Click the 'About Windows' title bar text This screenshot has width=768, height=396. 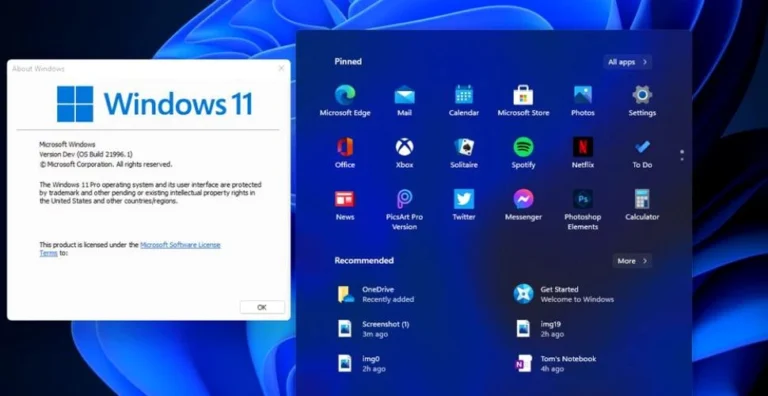38,69
